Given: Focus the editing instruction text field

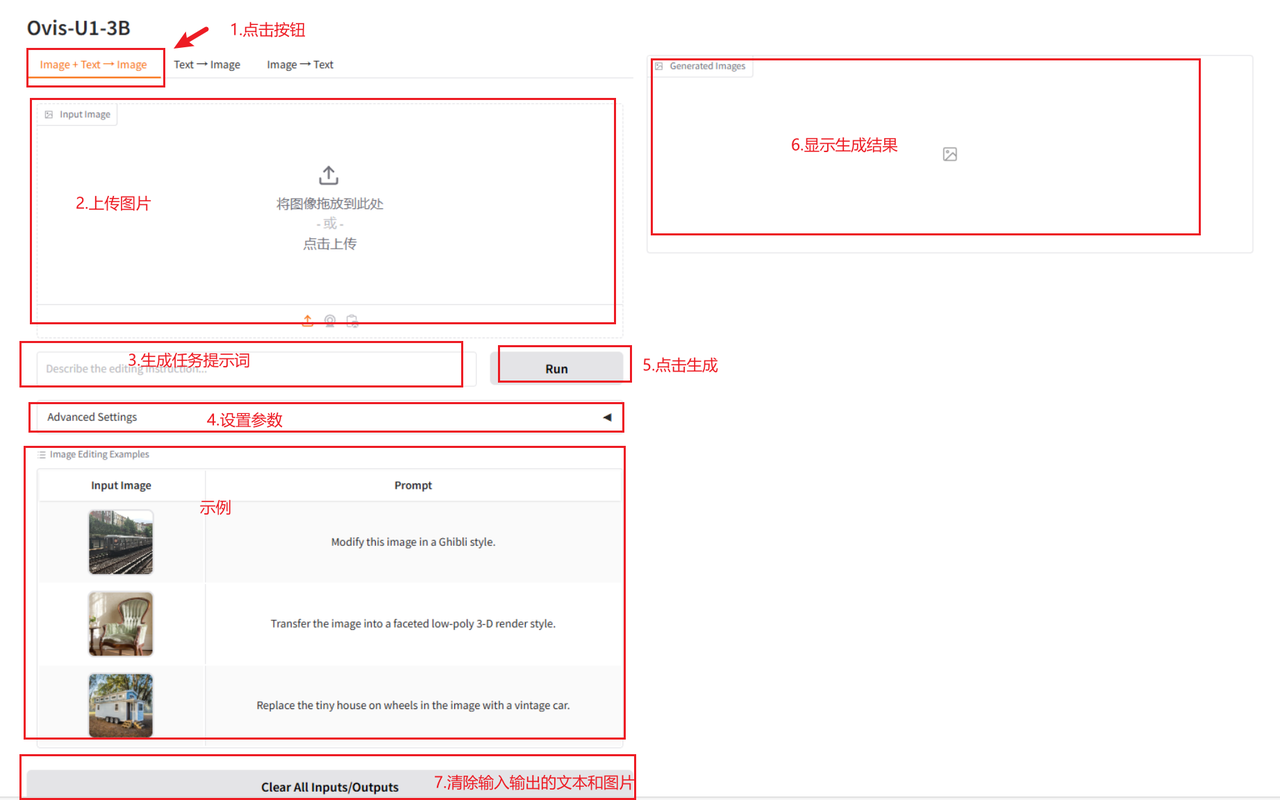Looking at the screenshot, I should tap(256, 369).
